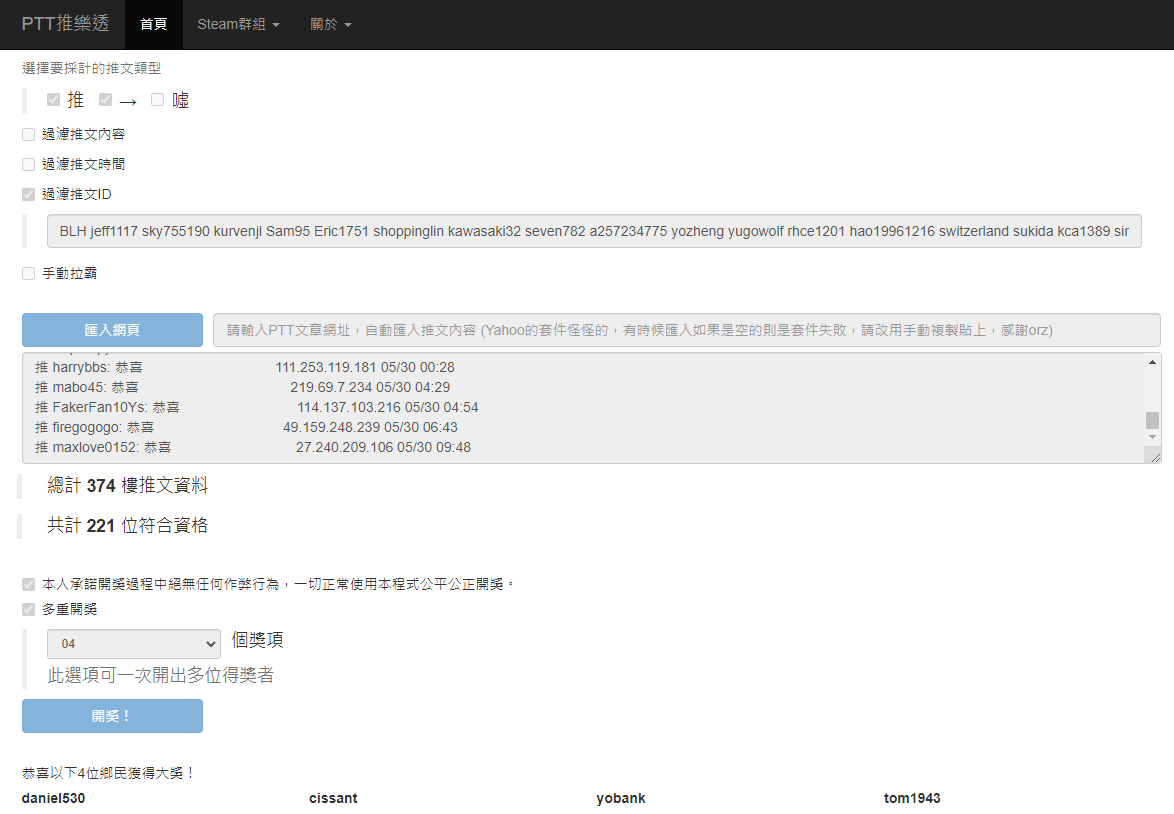Toggle the fair-draw promise checkbox
The image size is (1174, 814).
point(28,584)
